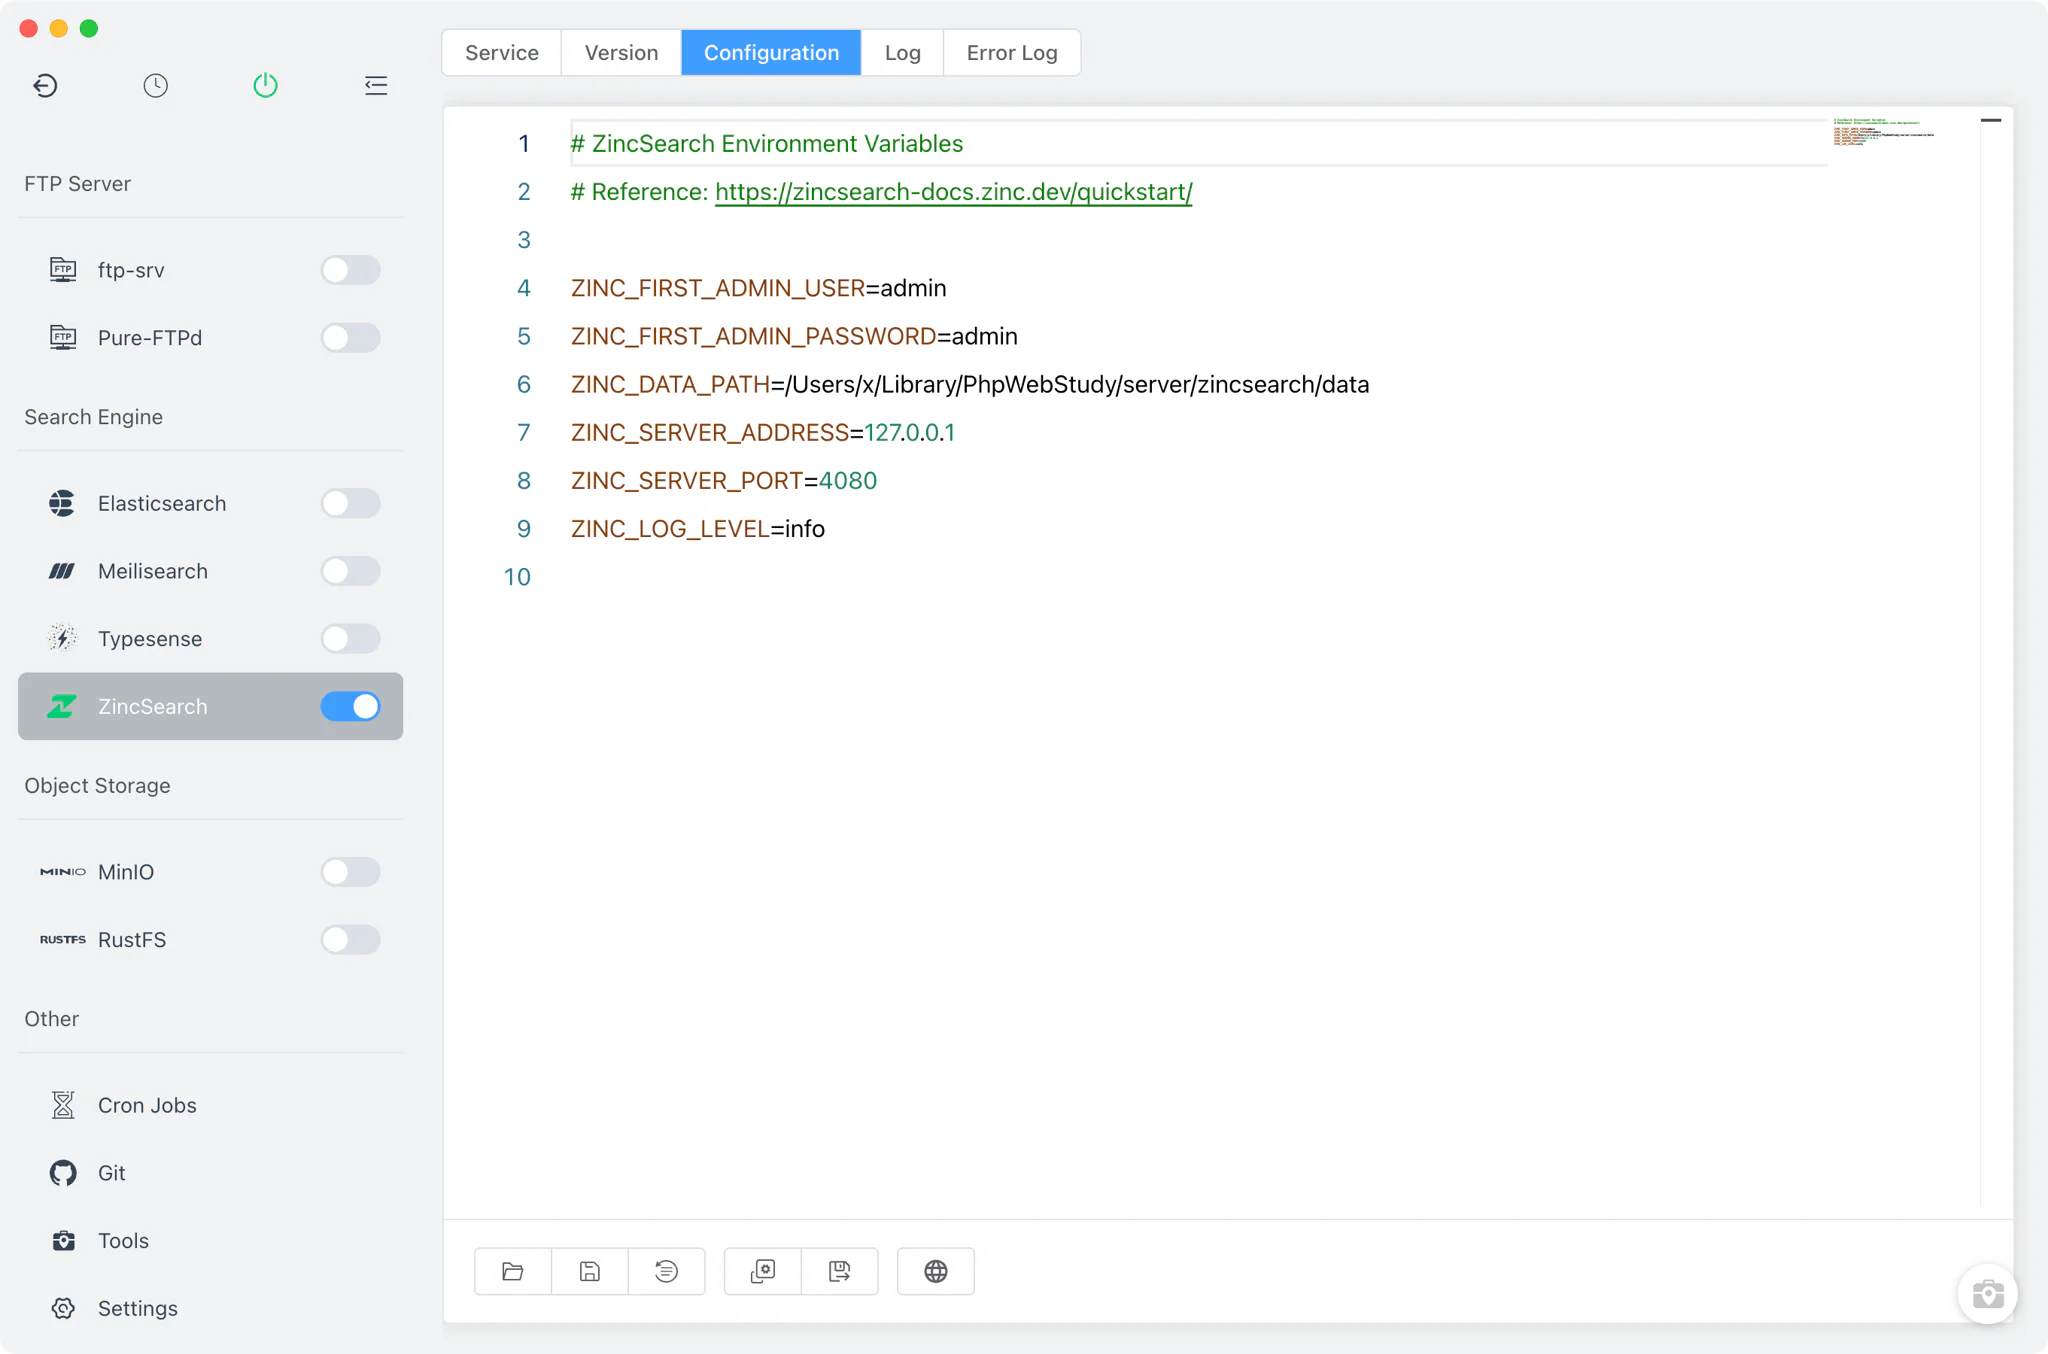Click the ZINC_LOG_LEVEL=info line
Screen dimensions: 2048x1354
pyautogui.click(x=697, y=529)
